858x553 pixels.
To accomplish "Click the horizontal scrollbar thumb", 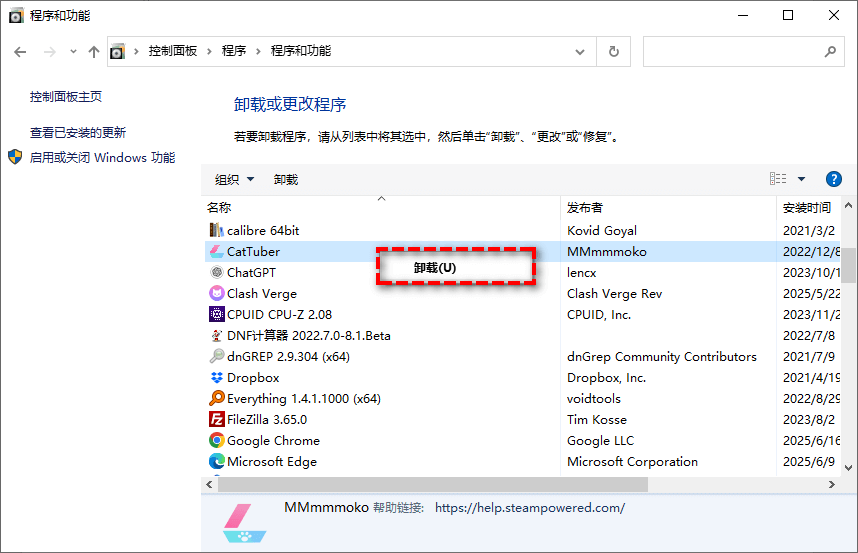I will click(x=433, y=484).
